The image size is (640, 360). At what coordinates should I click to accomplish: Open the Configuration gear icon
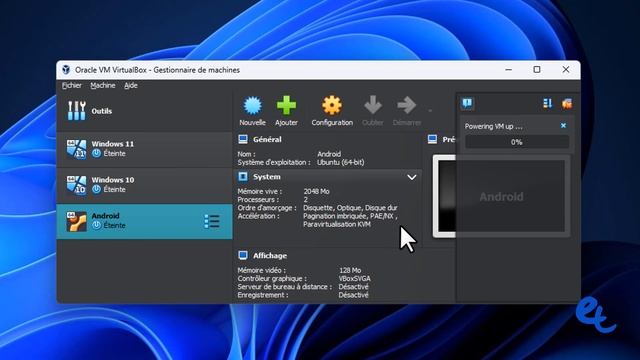pos(332,105)
